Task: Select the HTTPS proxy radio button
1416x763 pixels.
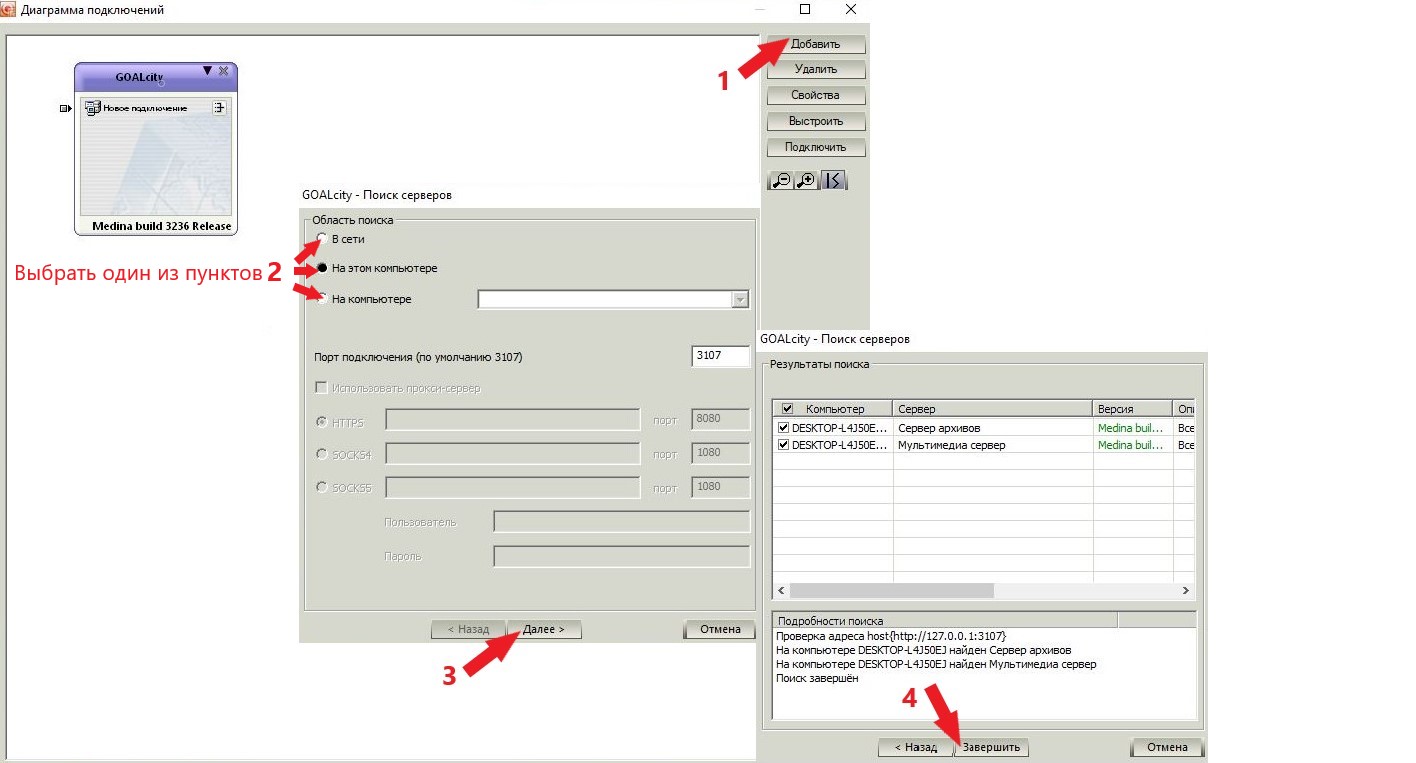Action: (x=321, y=422)
